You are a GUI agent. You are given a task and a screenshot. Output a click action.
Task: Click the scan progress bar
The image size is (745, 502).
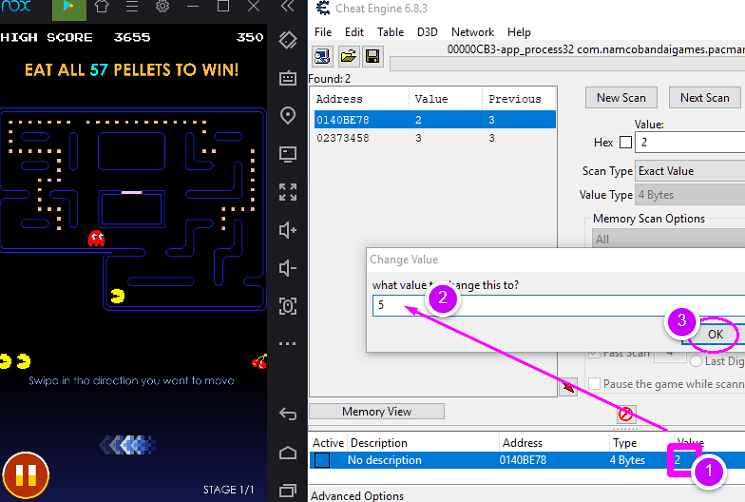click(x=567, y=64)
